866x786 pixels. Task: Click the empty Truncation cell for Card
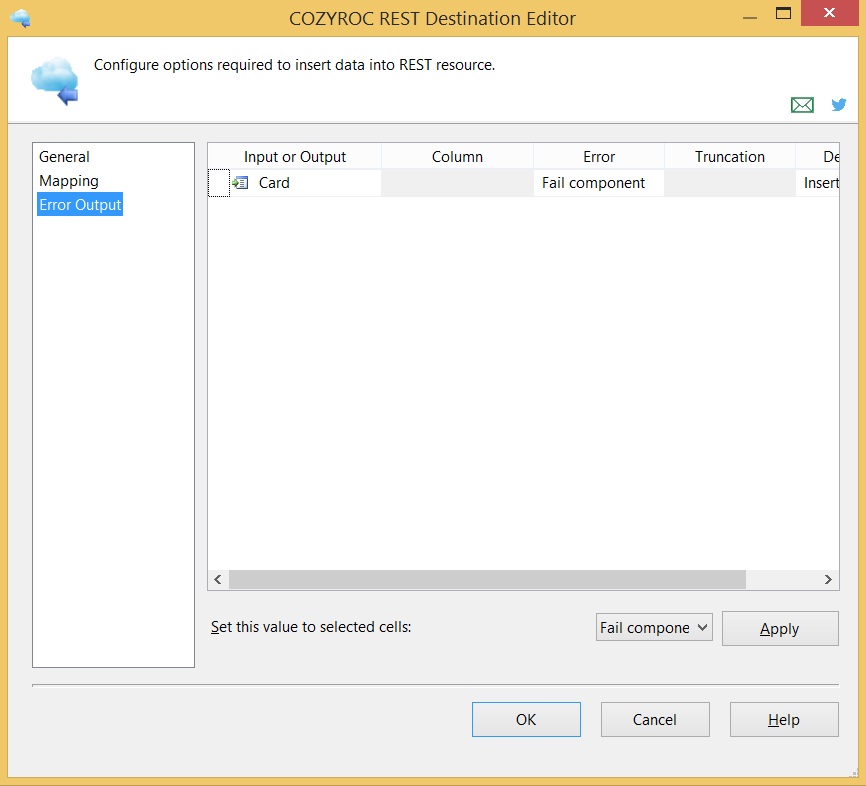[730, 183]
